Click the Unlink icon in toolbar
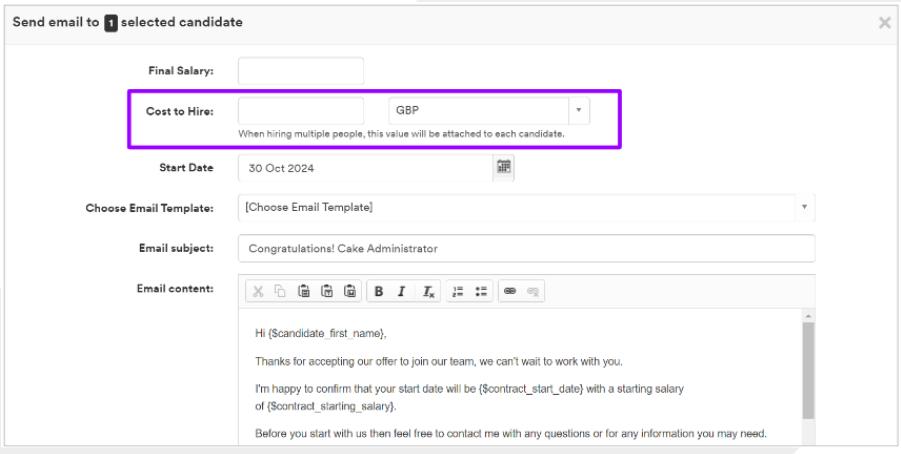 tap(533, 291)
